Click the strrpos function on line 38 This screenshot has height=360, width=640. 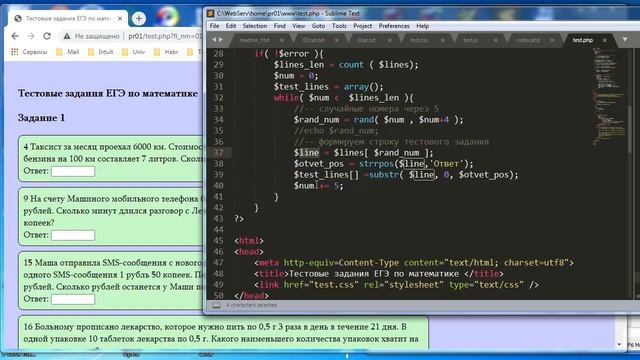click(376, 164)
